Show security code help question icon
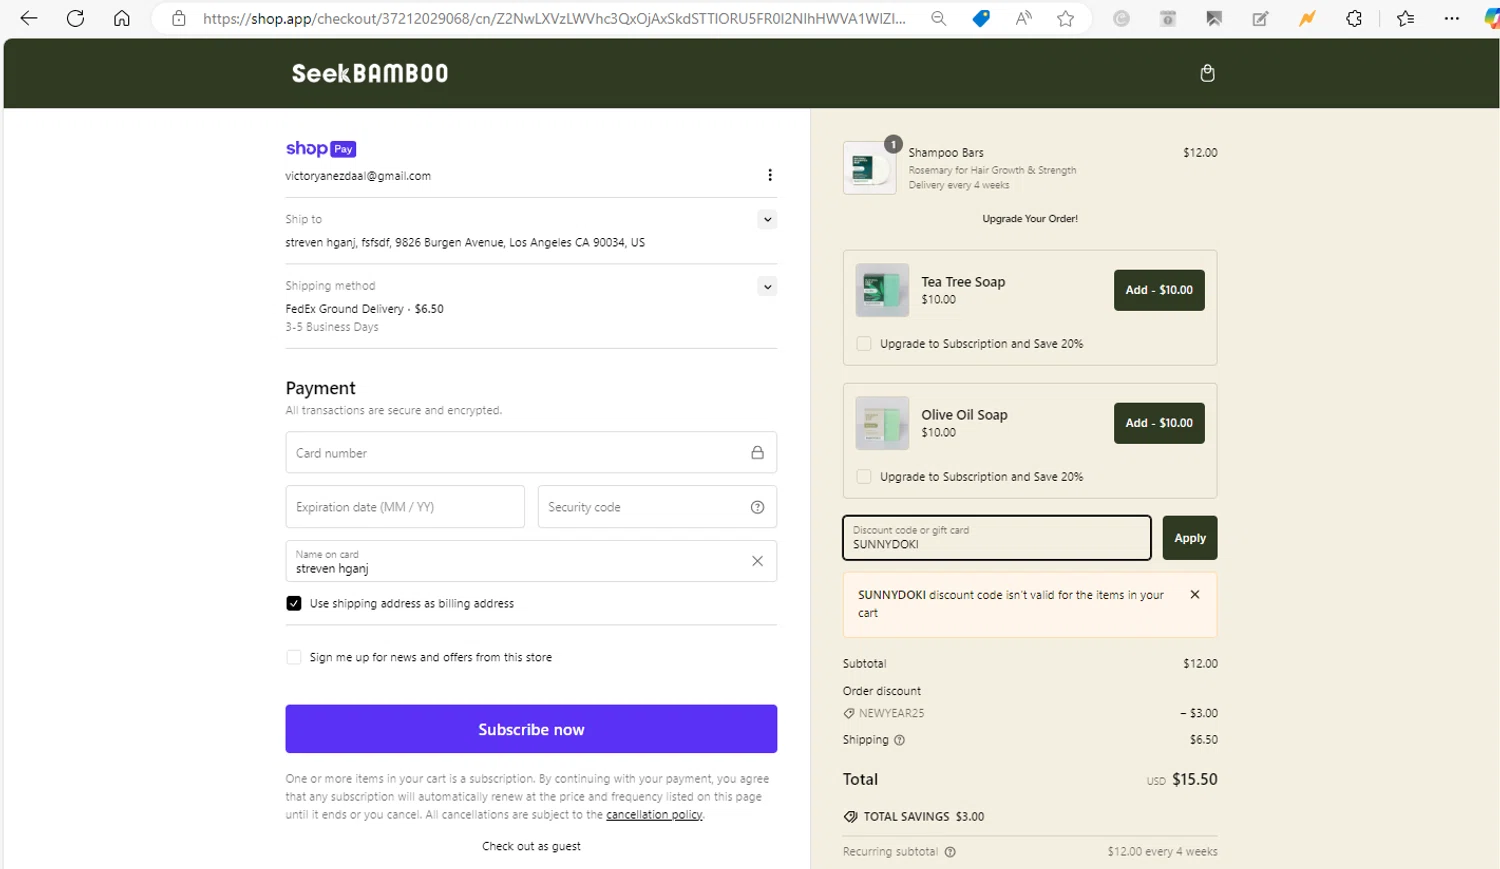The width and height of the screenshot is (1500, 869). [757, 507]
